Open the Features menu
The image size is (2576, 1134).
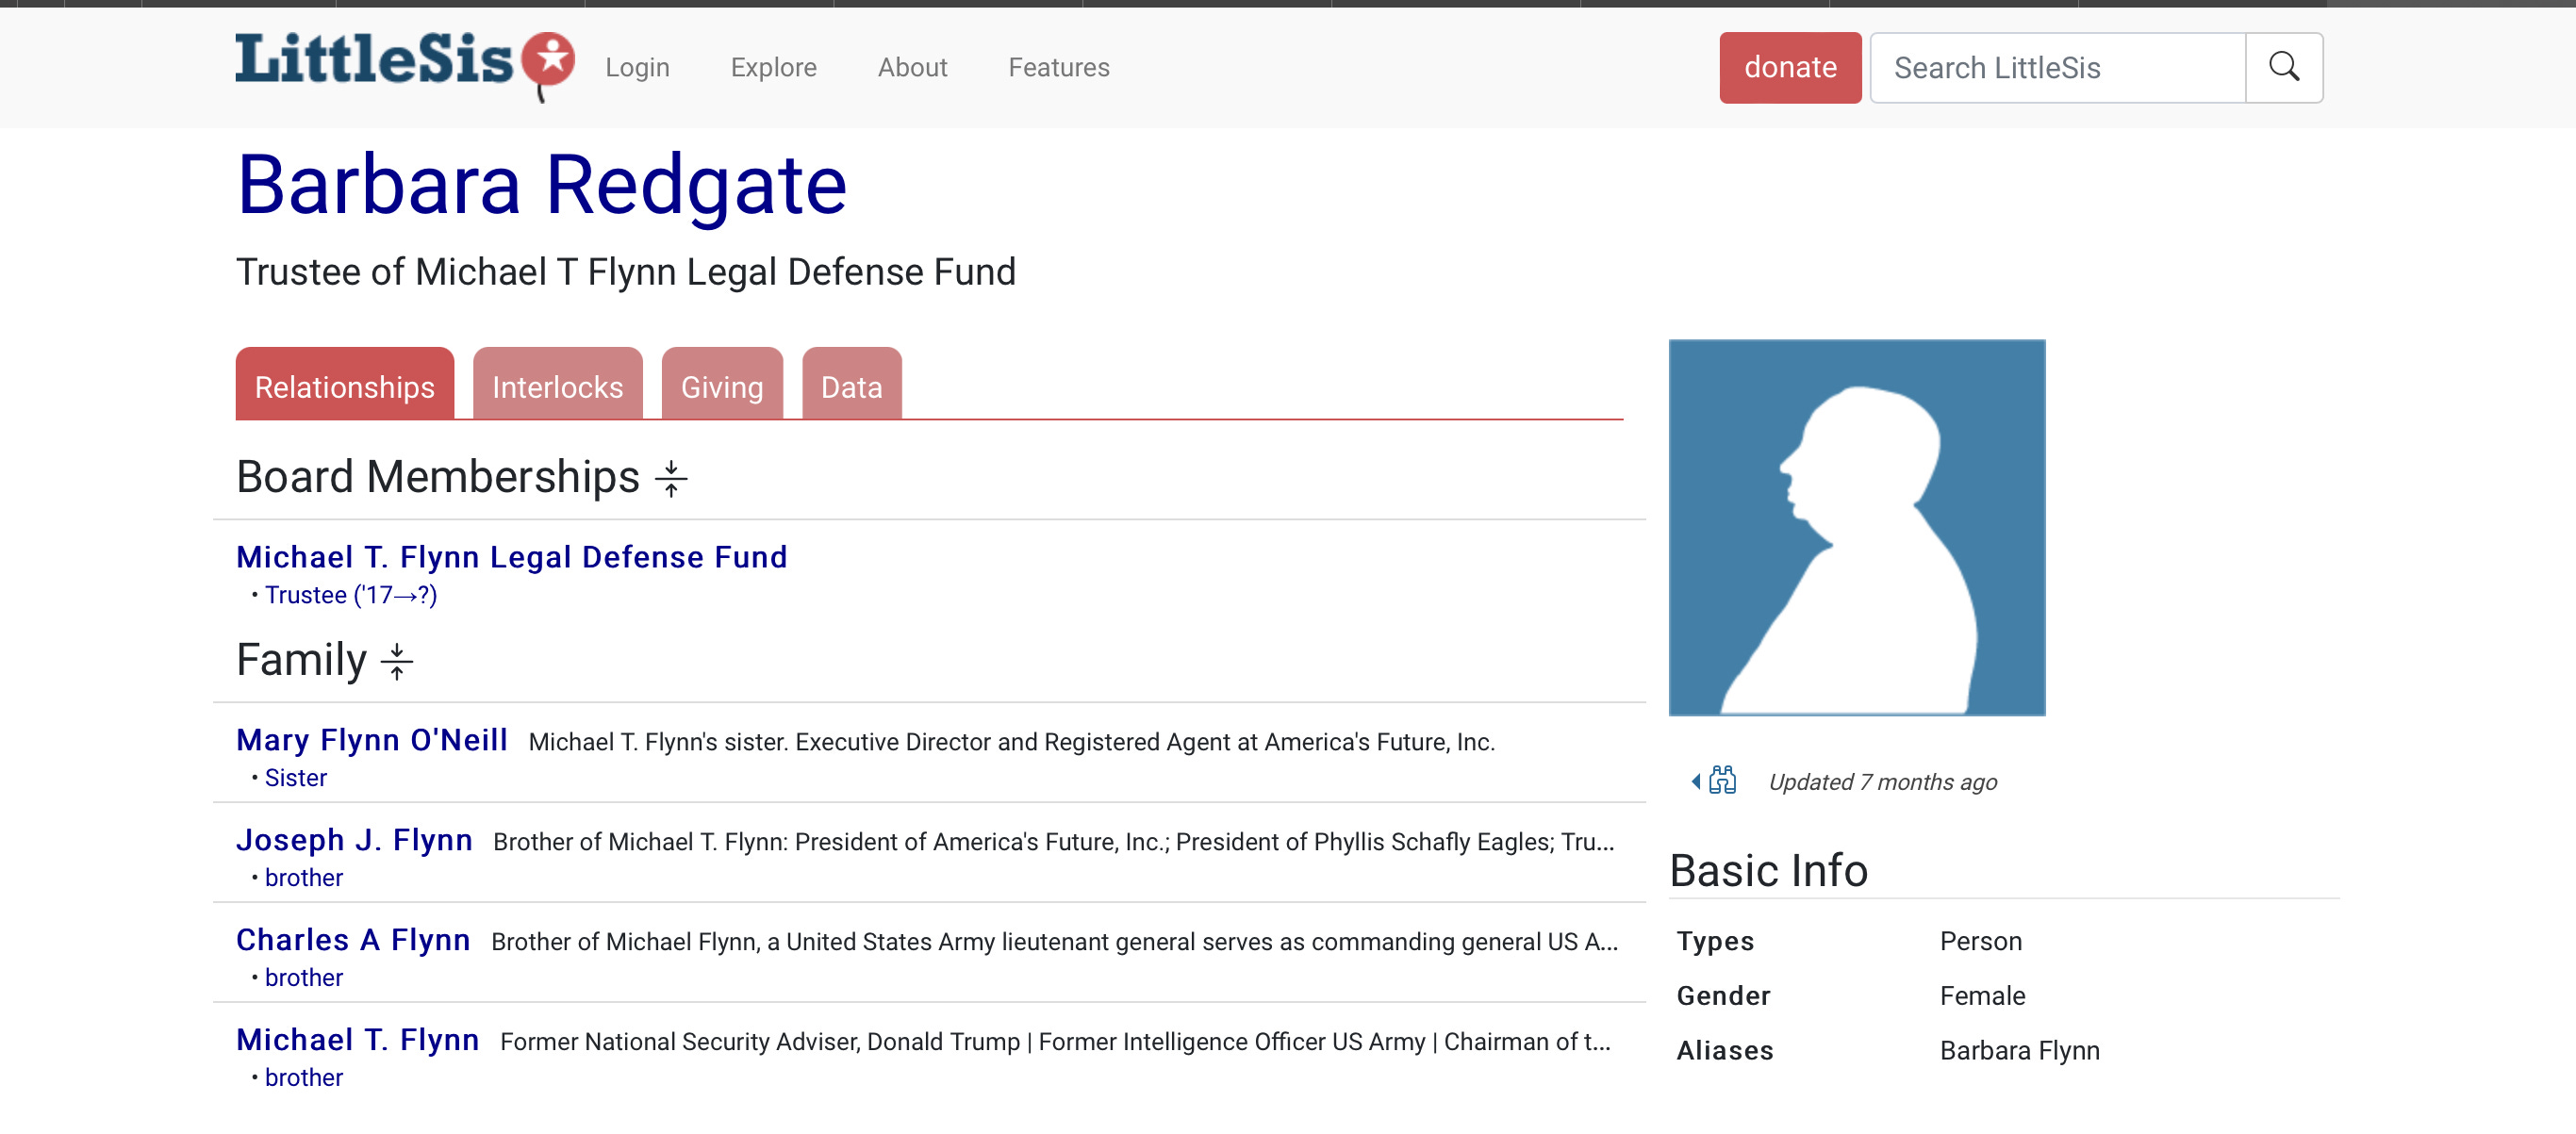tap(1058, 67)
